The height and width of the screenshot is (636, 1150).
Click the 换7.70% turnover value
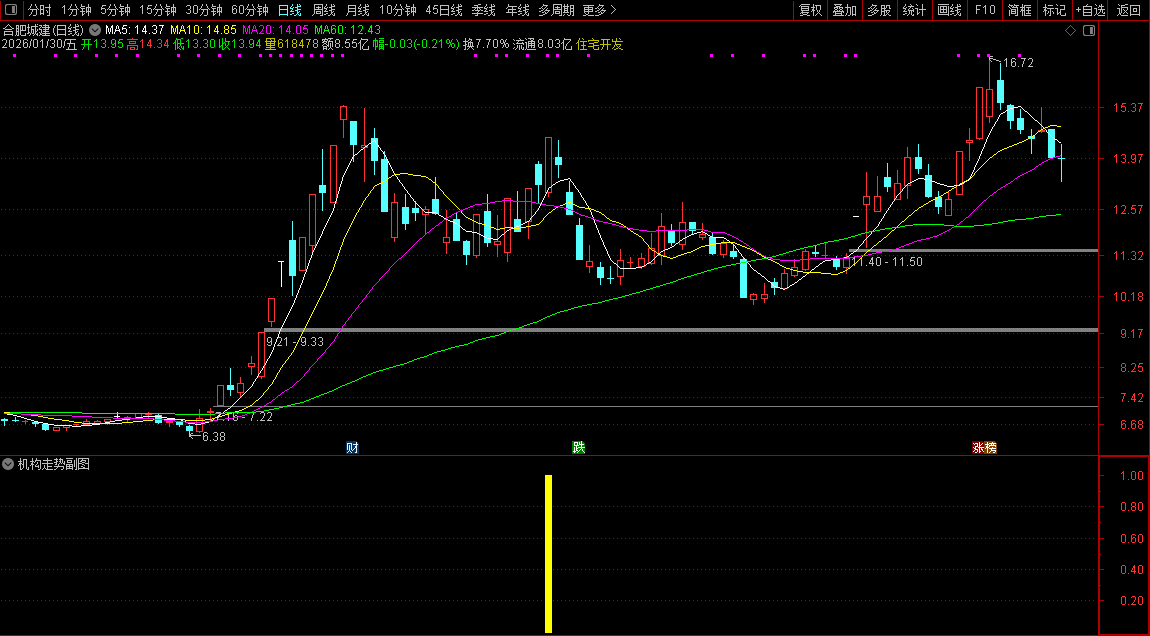tap(486, 44)
